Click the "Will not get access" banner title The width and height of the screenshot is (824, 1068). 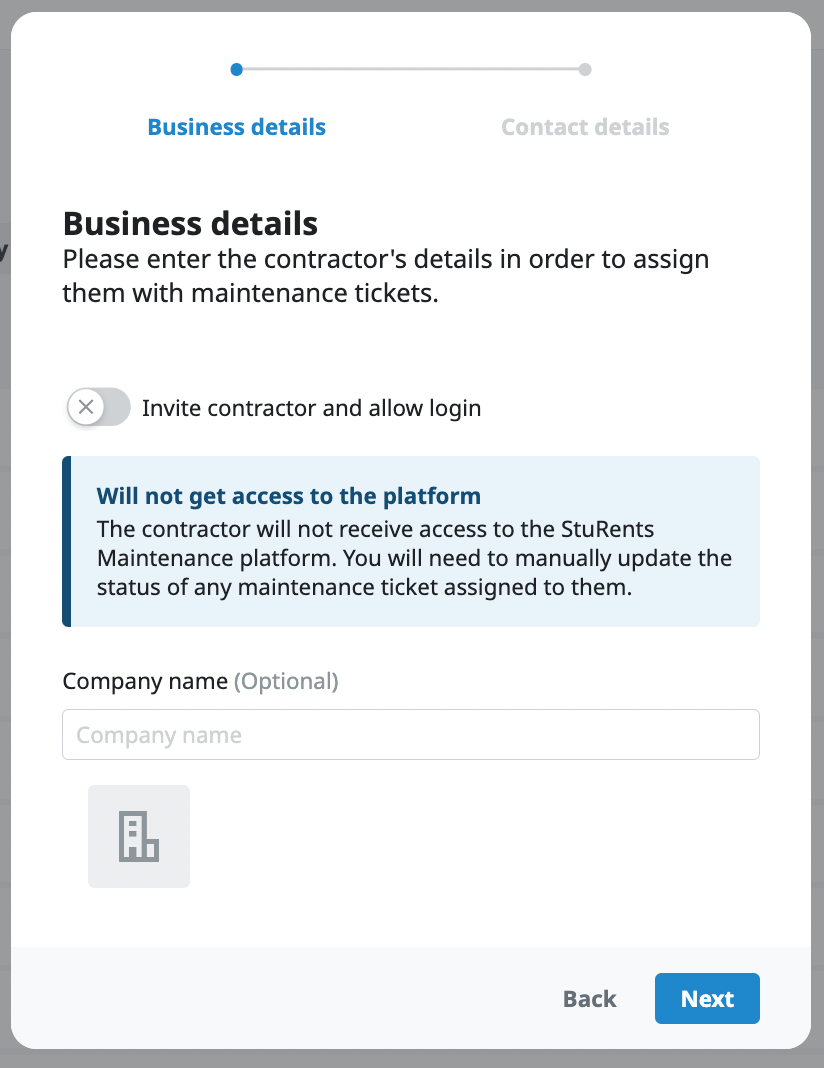[288, 495]
